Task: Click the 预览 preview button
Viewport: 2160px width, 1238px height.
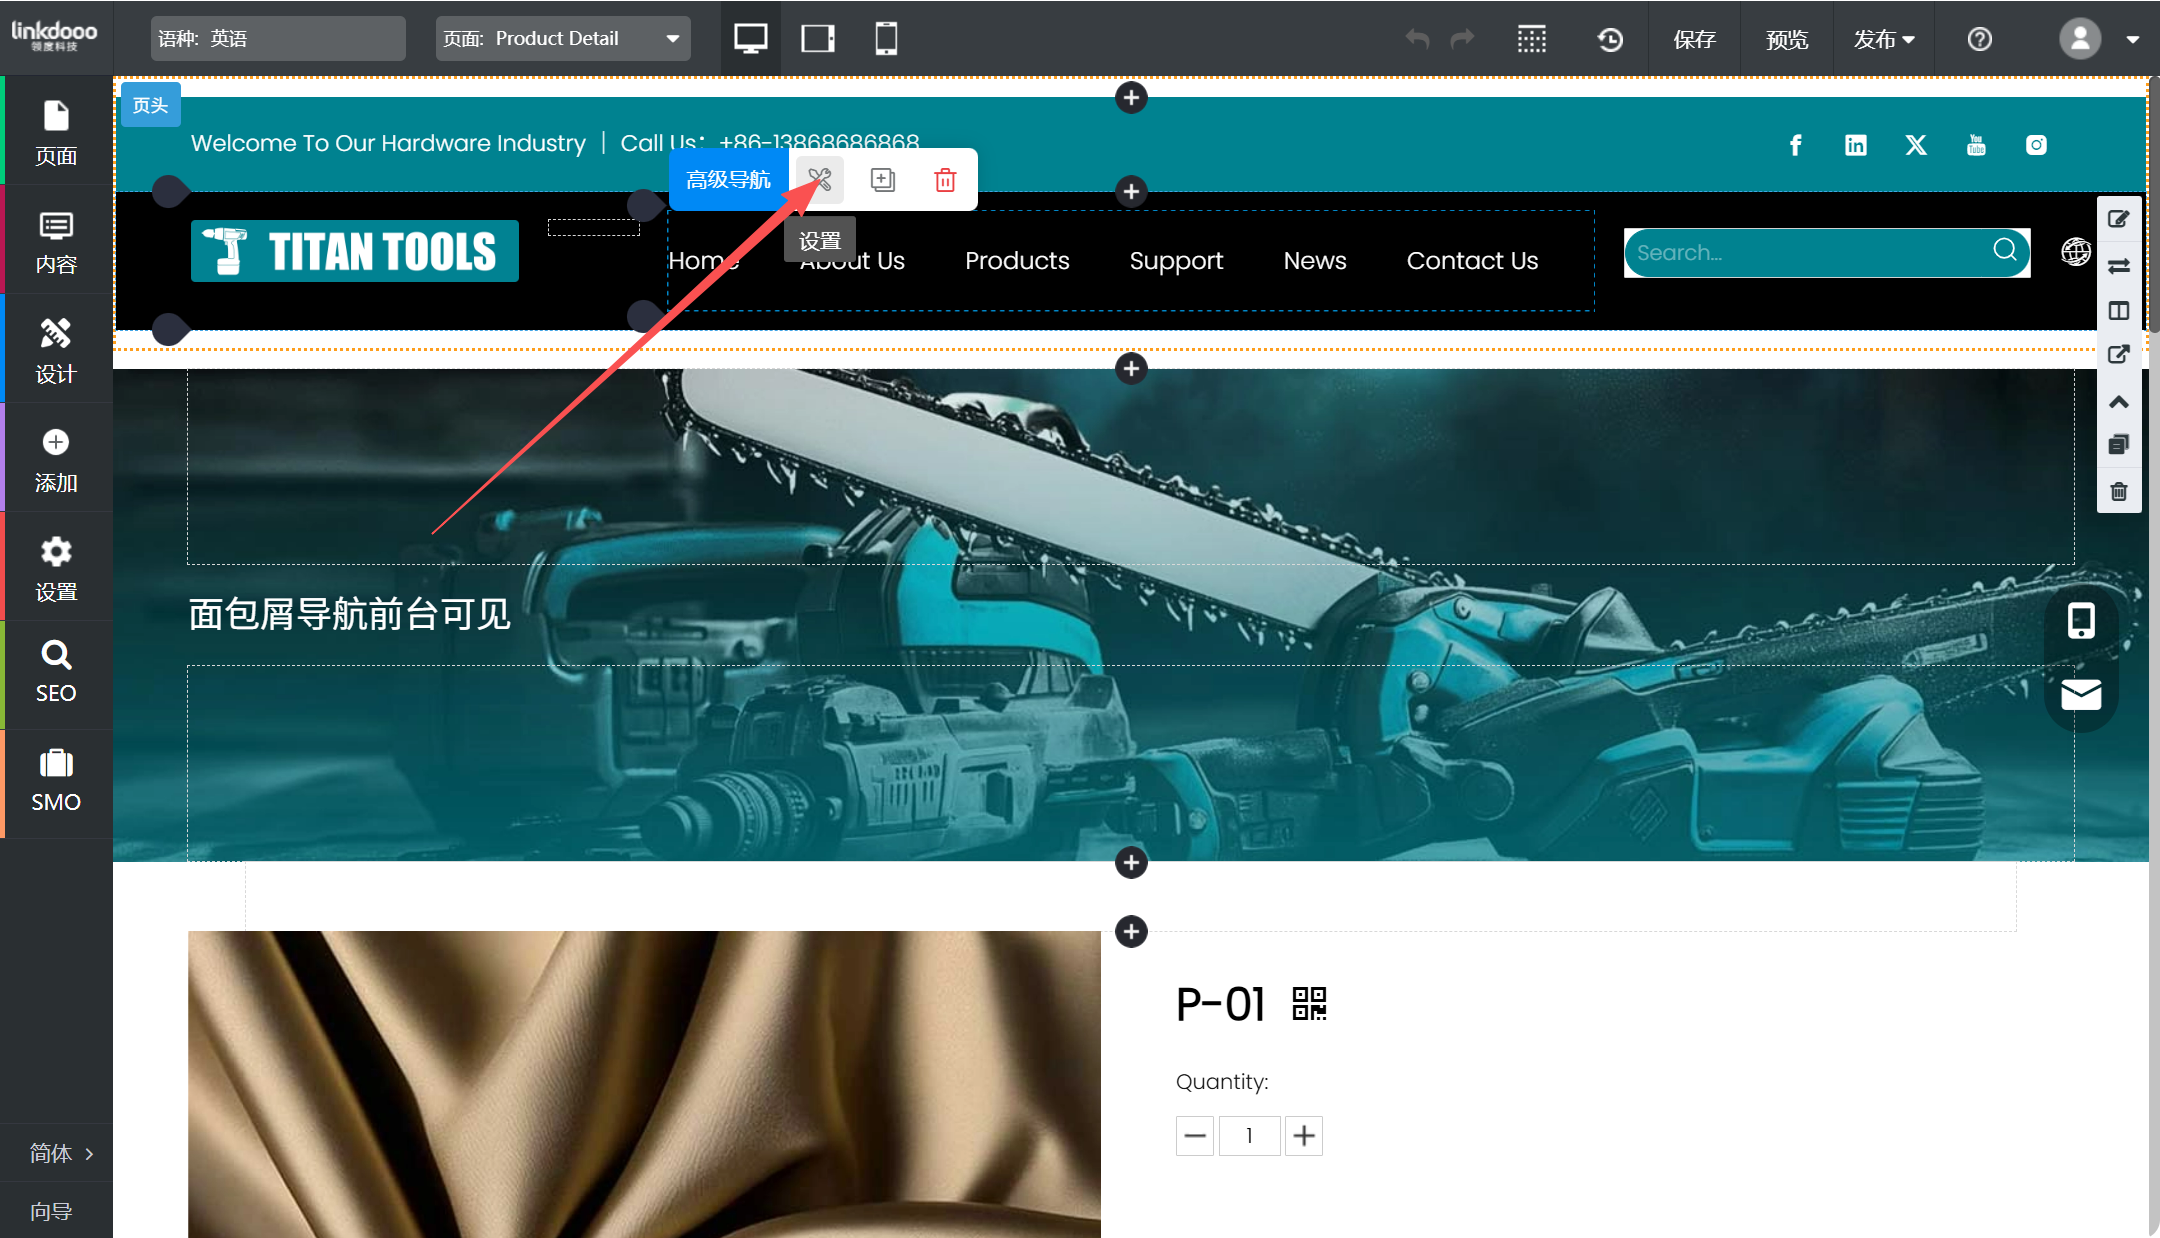Action: (1786, 39)
